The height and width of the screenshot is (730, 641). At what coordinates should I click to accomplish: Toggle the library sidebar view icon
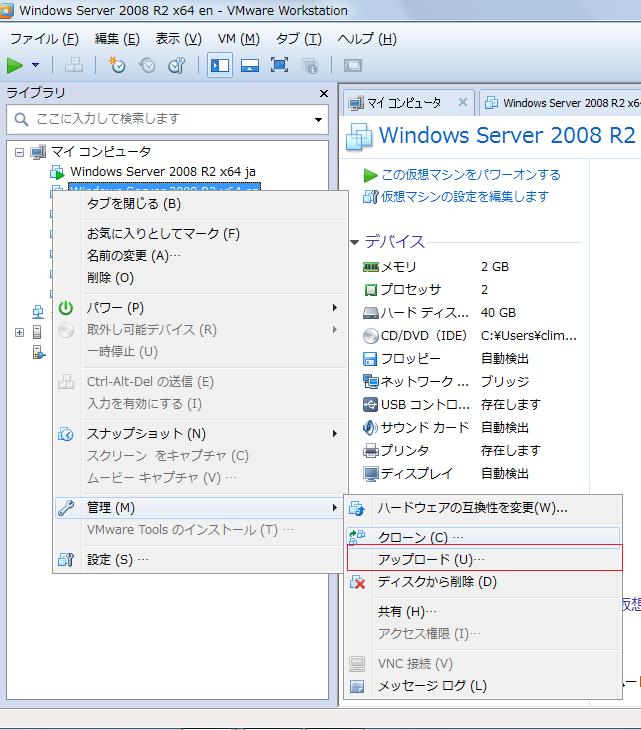220,65
